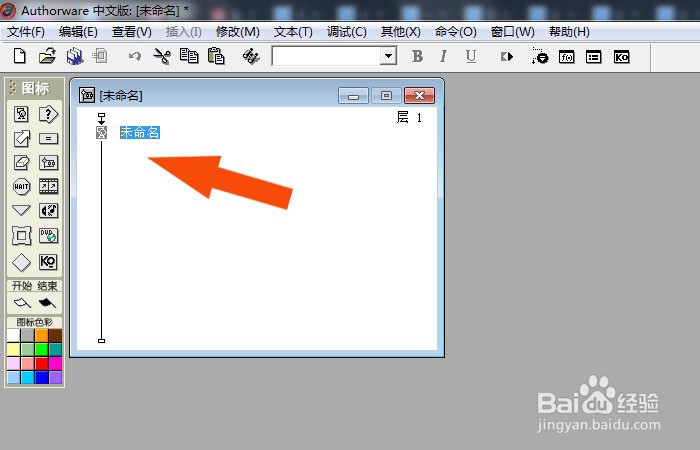Open the 窗口(W) menu
Viewport: 700px width, 450px height.
(512, 32)
